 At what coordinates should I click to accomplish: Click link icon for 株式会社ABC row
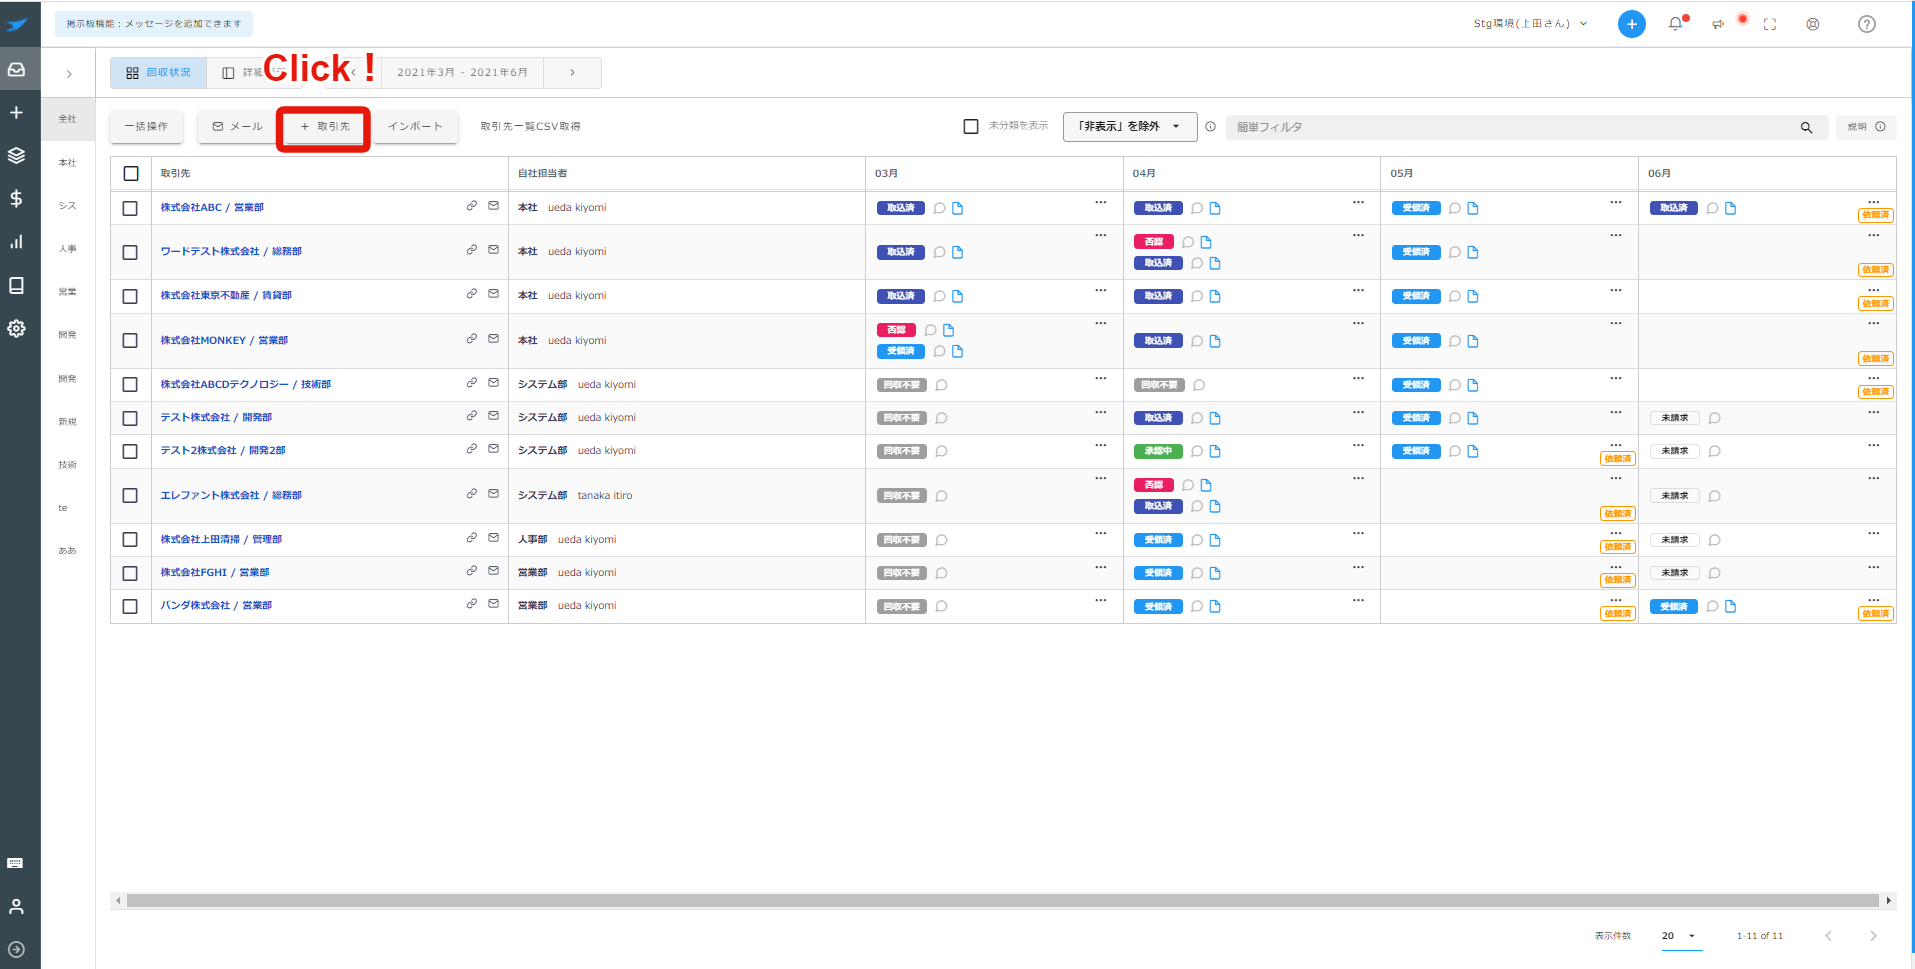471,206
